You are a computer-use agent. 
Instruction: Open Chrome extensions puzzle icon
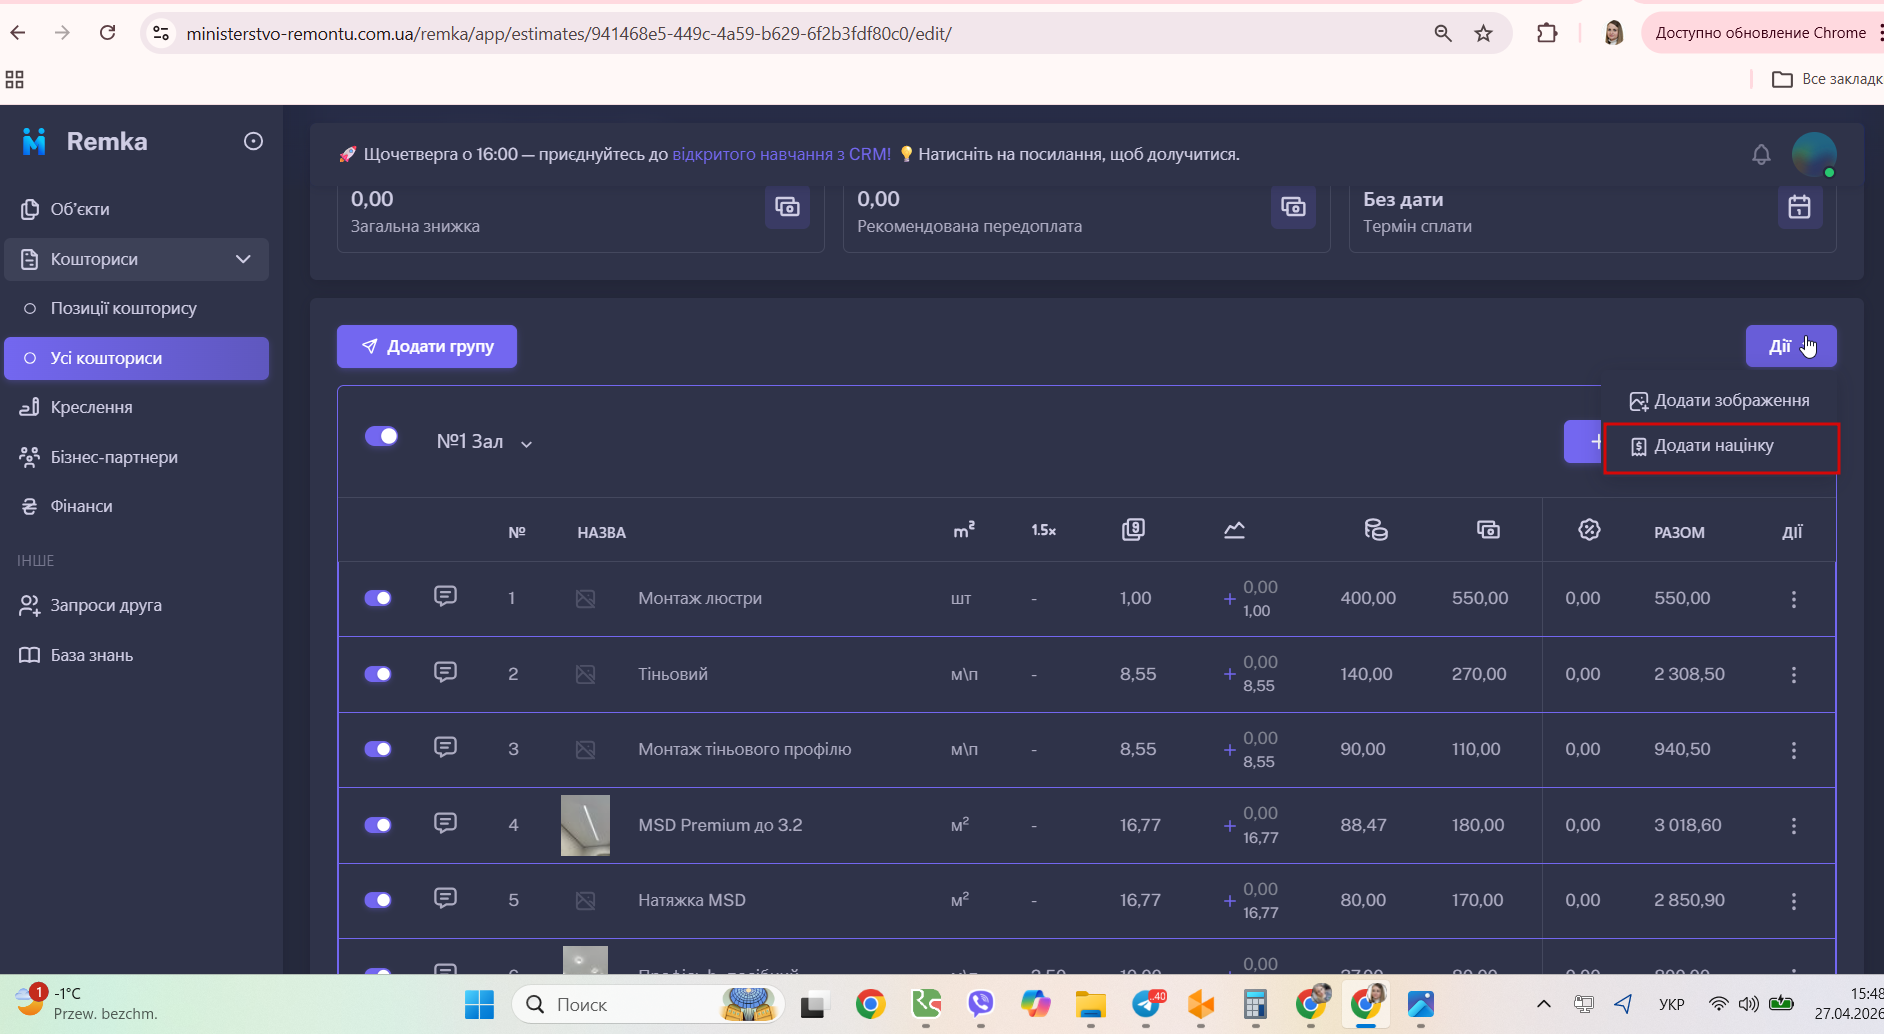(x=1547, y=33)
